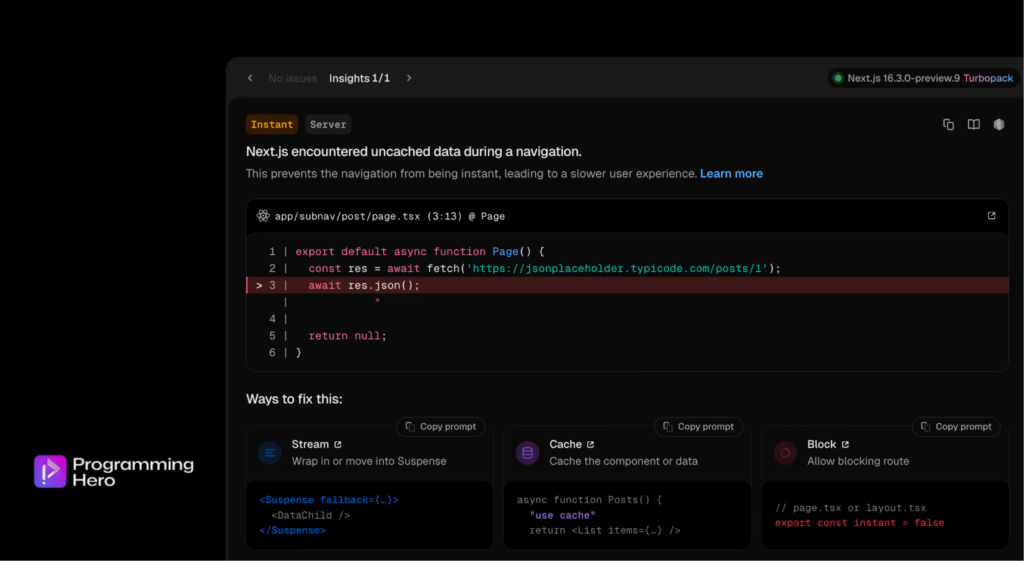The width and height of the screenshot is (1024, 561).
Task: Open the documentation book icon
Action: 974,125
